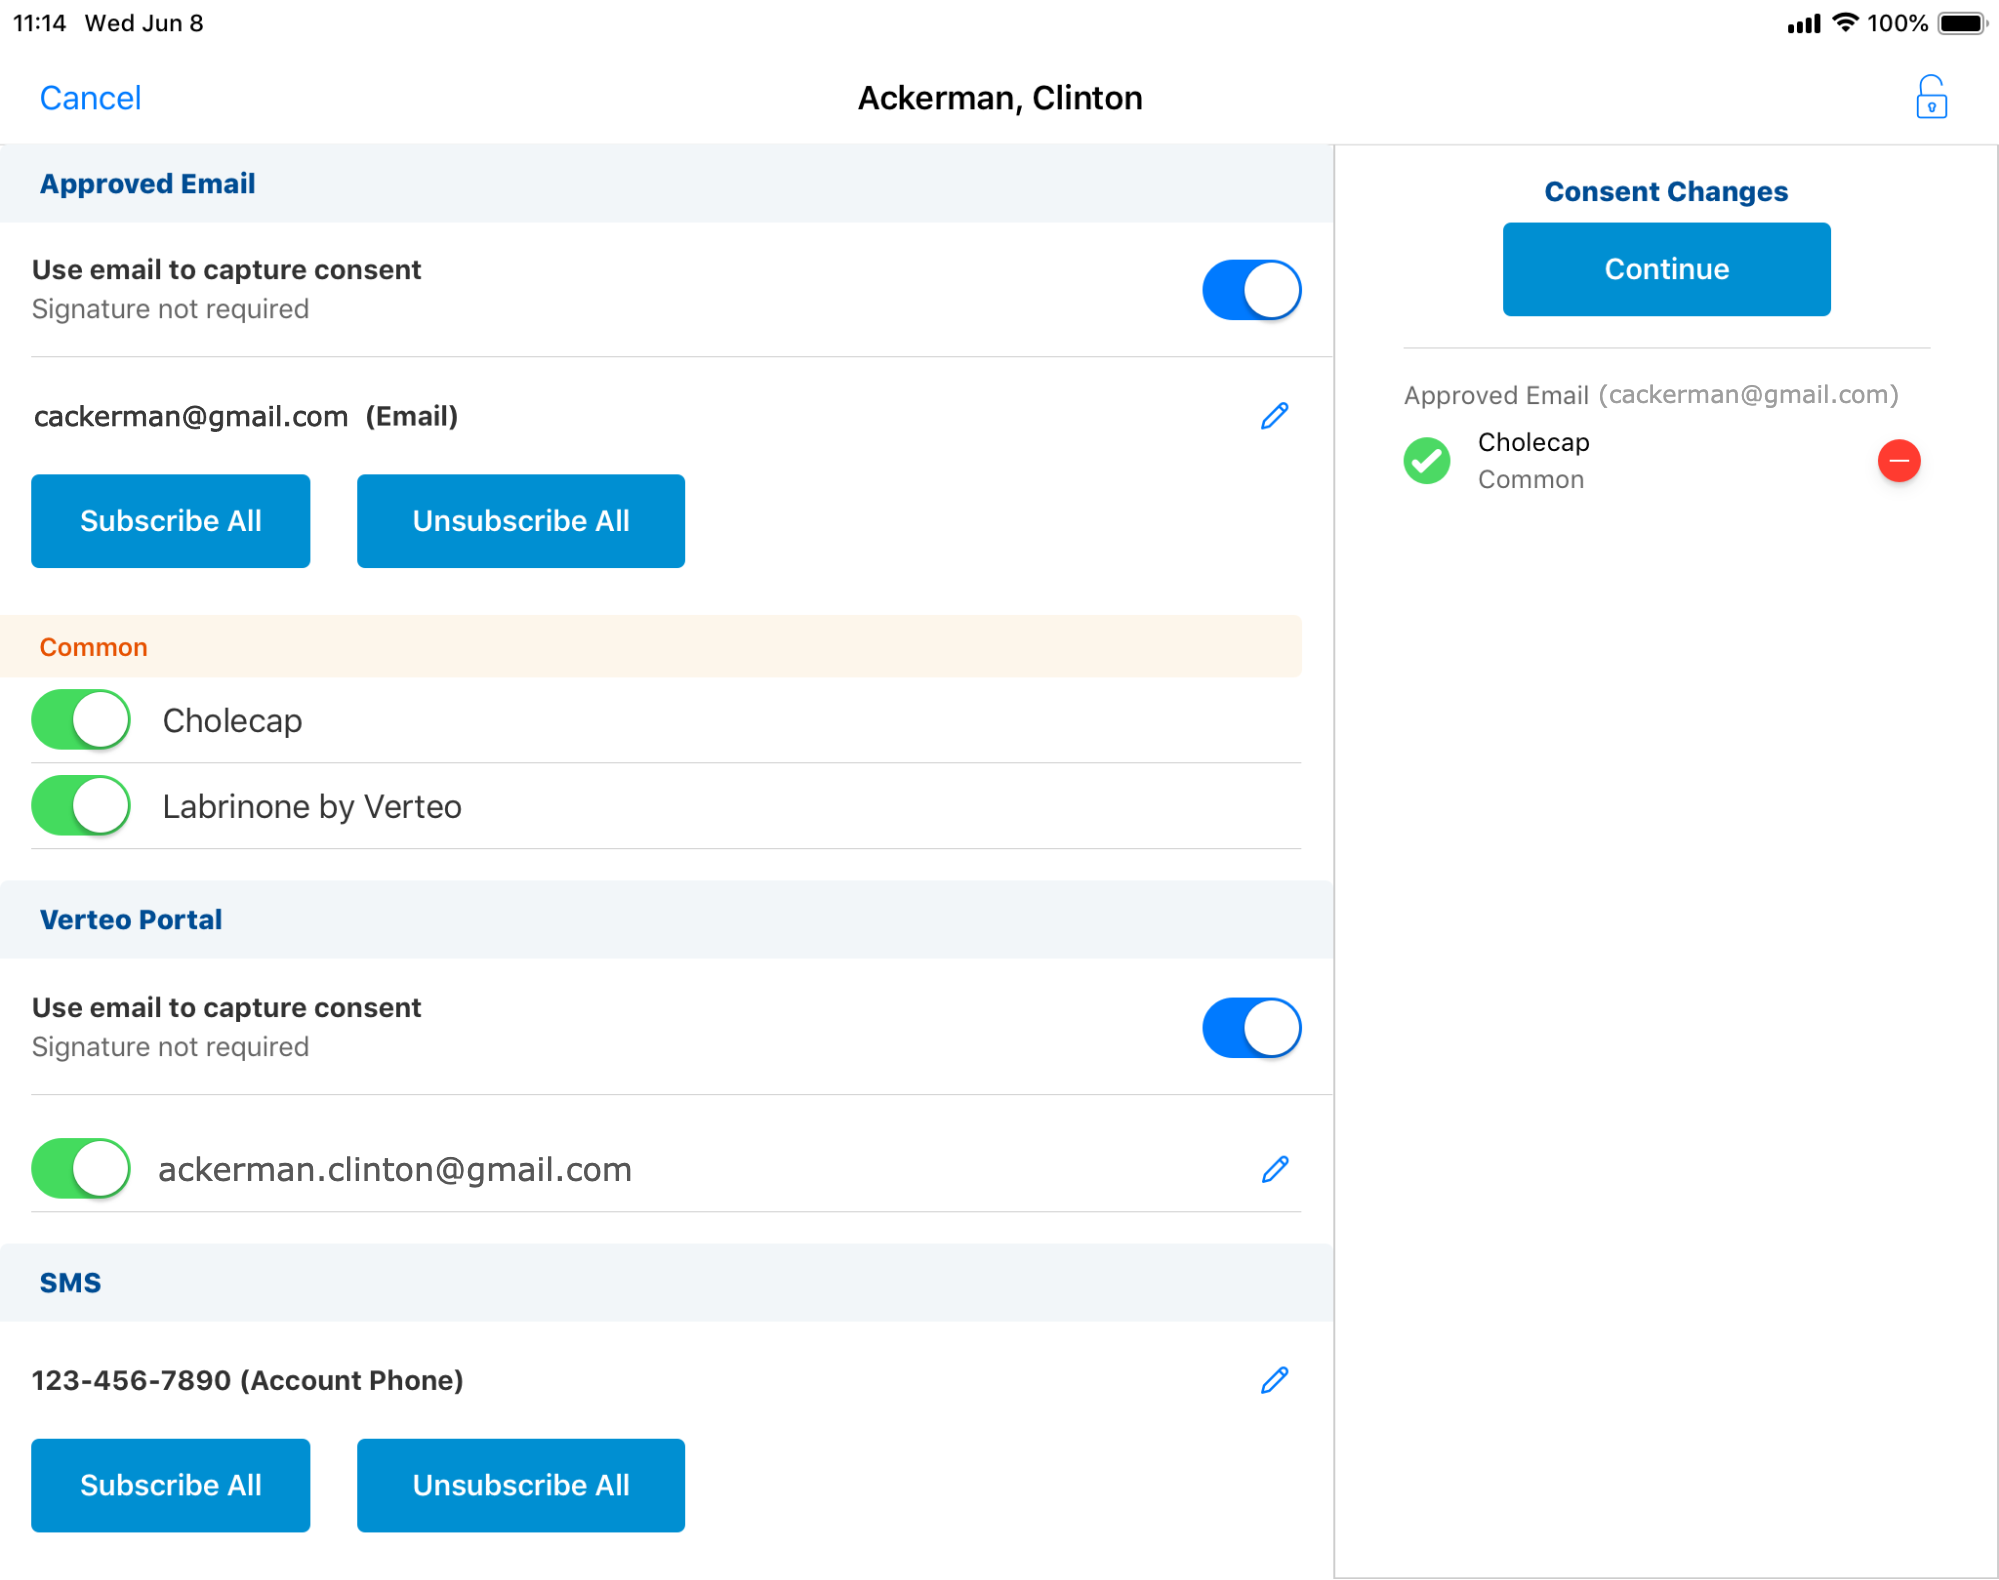Image resolution: width=1999 pixels, height=1580 pixels.
Task: Unsubscribe All under Approved Email
Action: point(520,521)
